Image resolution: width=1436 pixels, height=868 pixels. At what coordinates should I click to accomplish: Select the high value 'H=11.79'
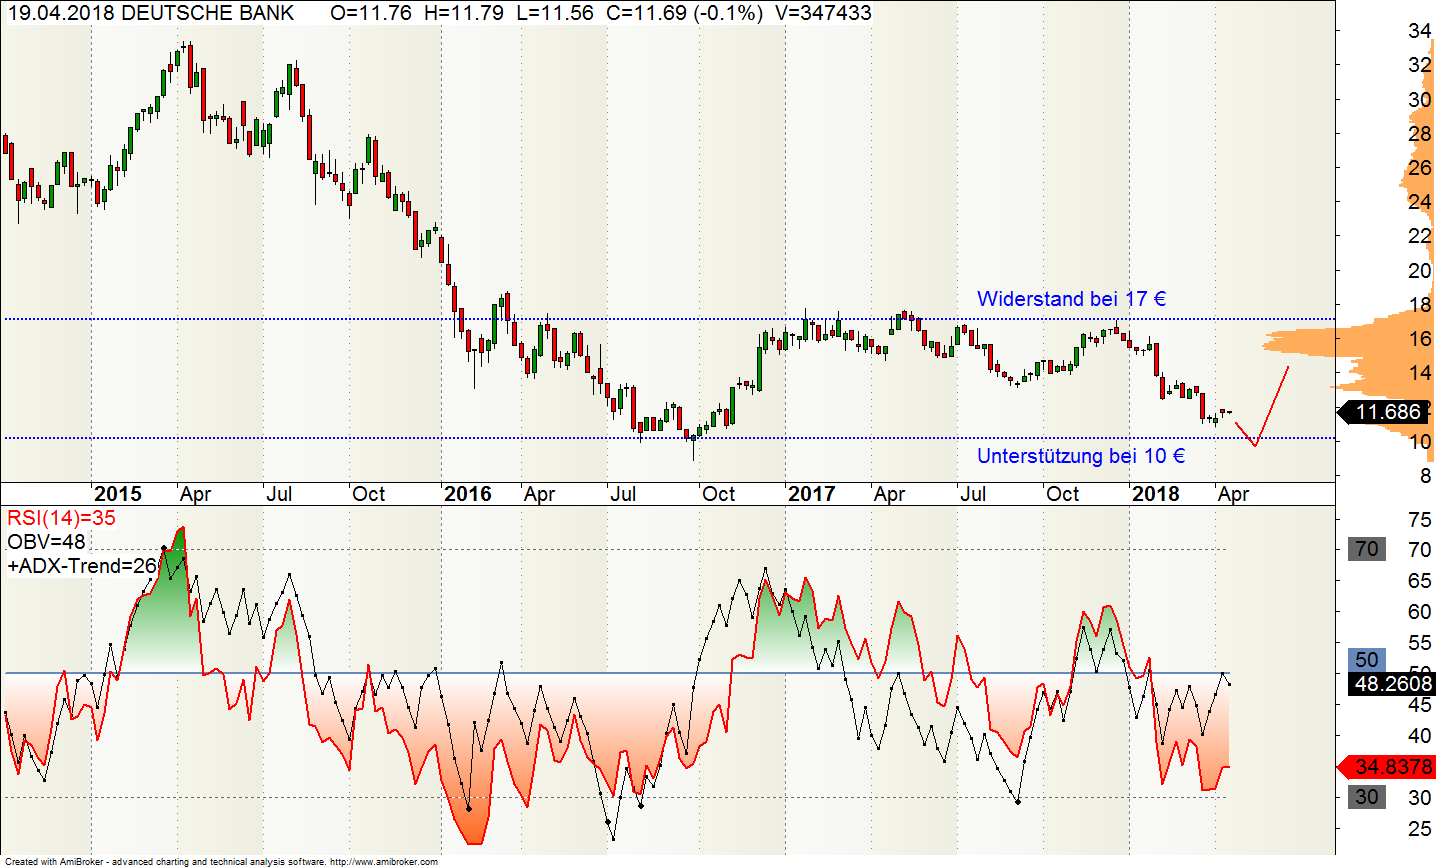(x=464, y=13)
